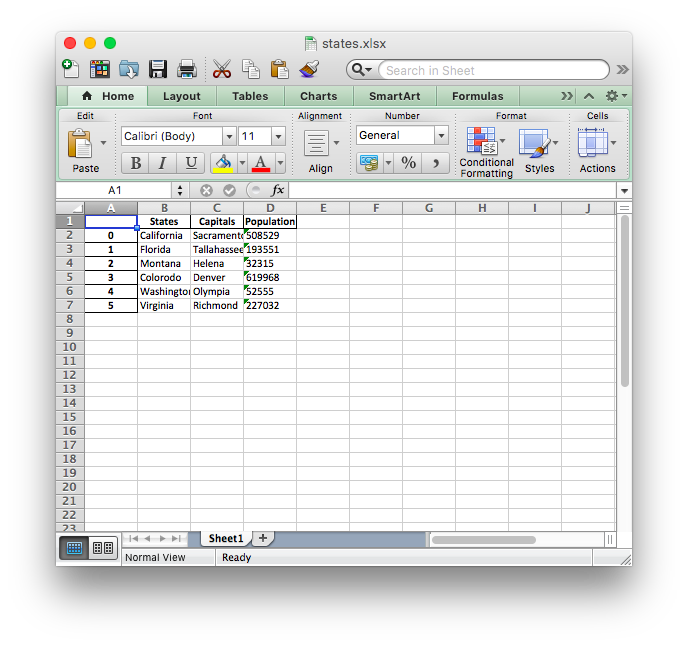688x646 pixels.
Task: Expand the General number format dropdown
Action: click(440, 135)
